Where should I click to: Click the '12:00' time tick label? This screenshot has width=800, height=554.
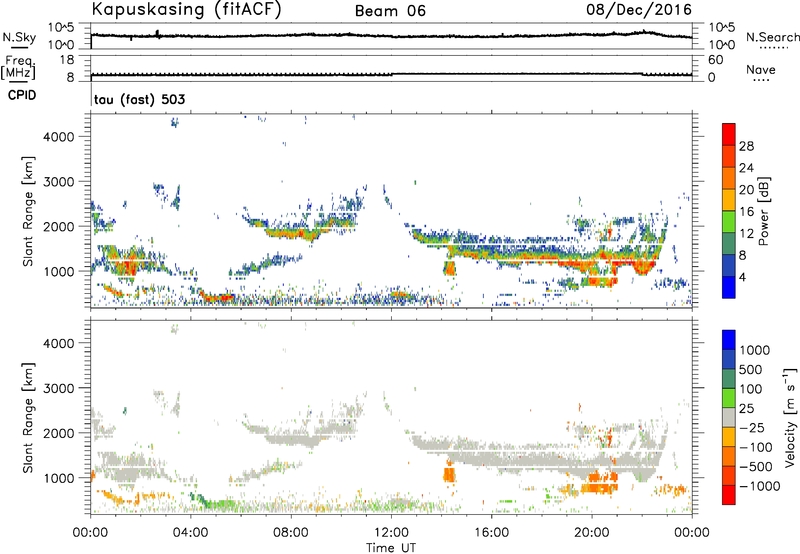tap(391, 533)
